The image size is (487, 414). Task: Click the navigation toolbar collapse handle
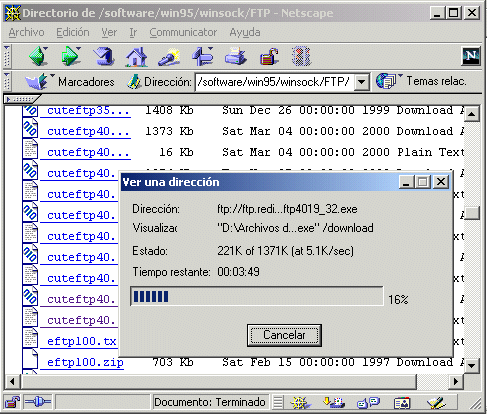point(7,56)
